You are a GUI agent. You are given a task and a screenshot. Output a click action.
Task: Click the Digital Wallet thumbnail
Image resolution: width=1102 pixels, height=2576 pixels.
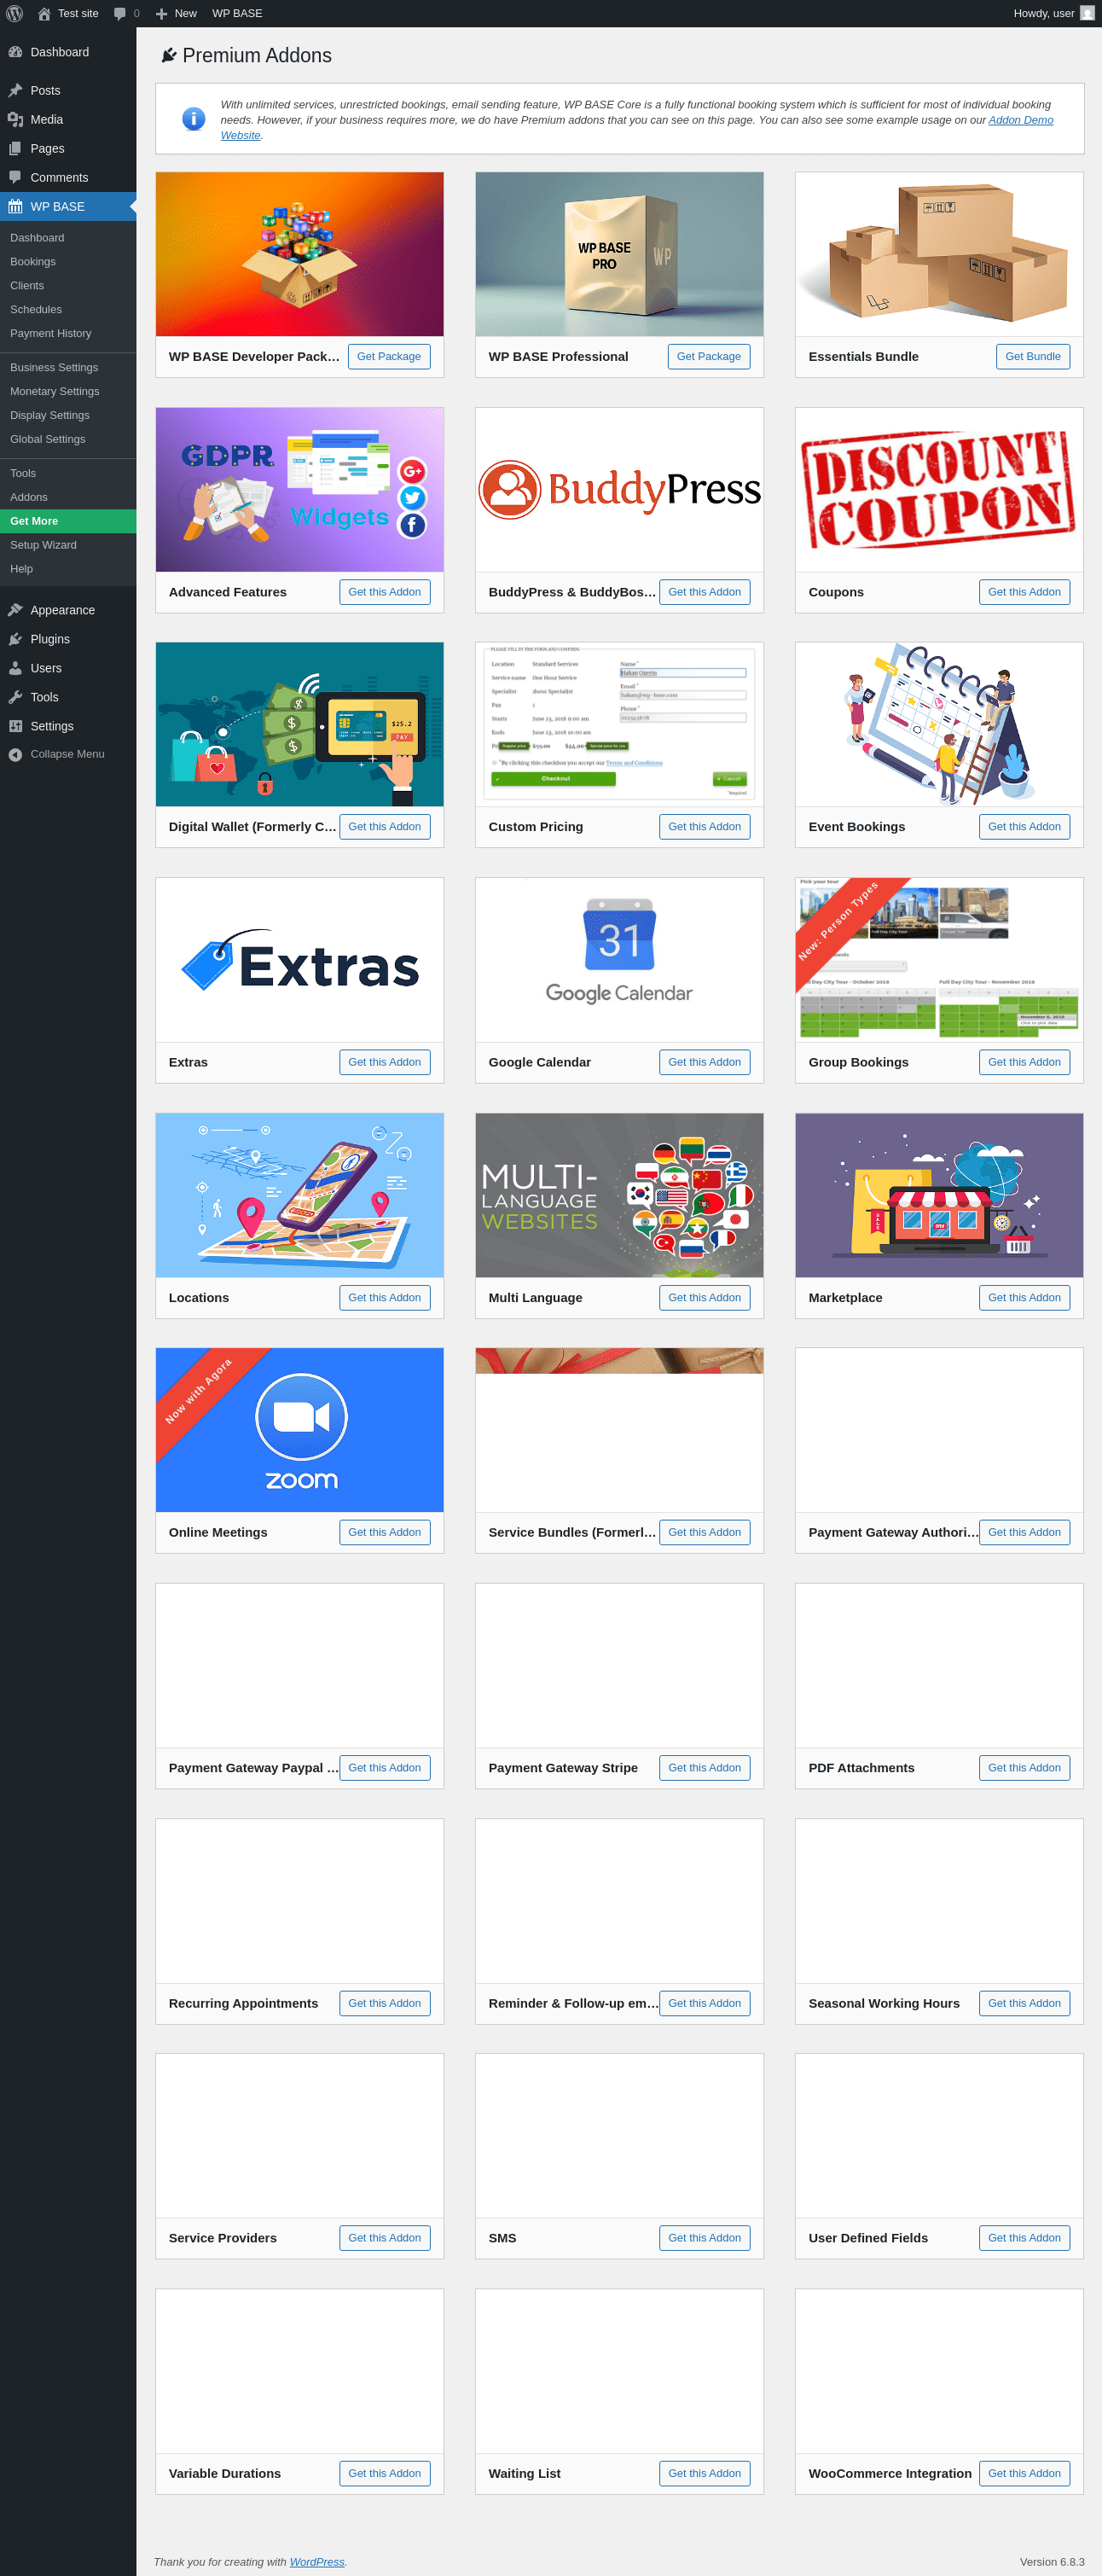299,724
